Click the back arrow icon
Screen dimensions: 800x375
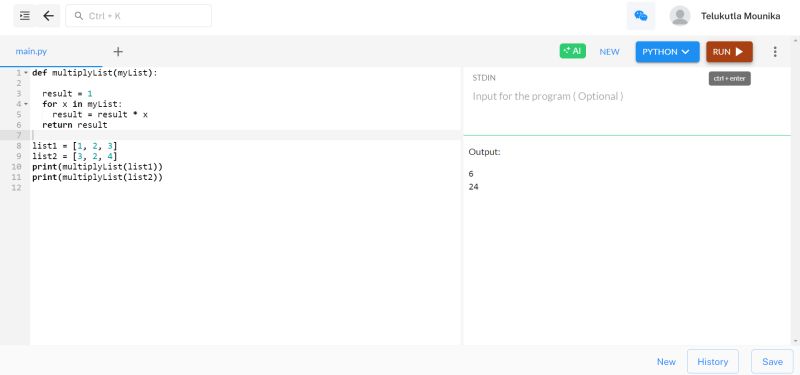tap(48, 16)
